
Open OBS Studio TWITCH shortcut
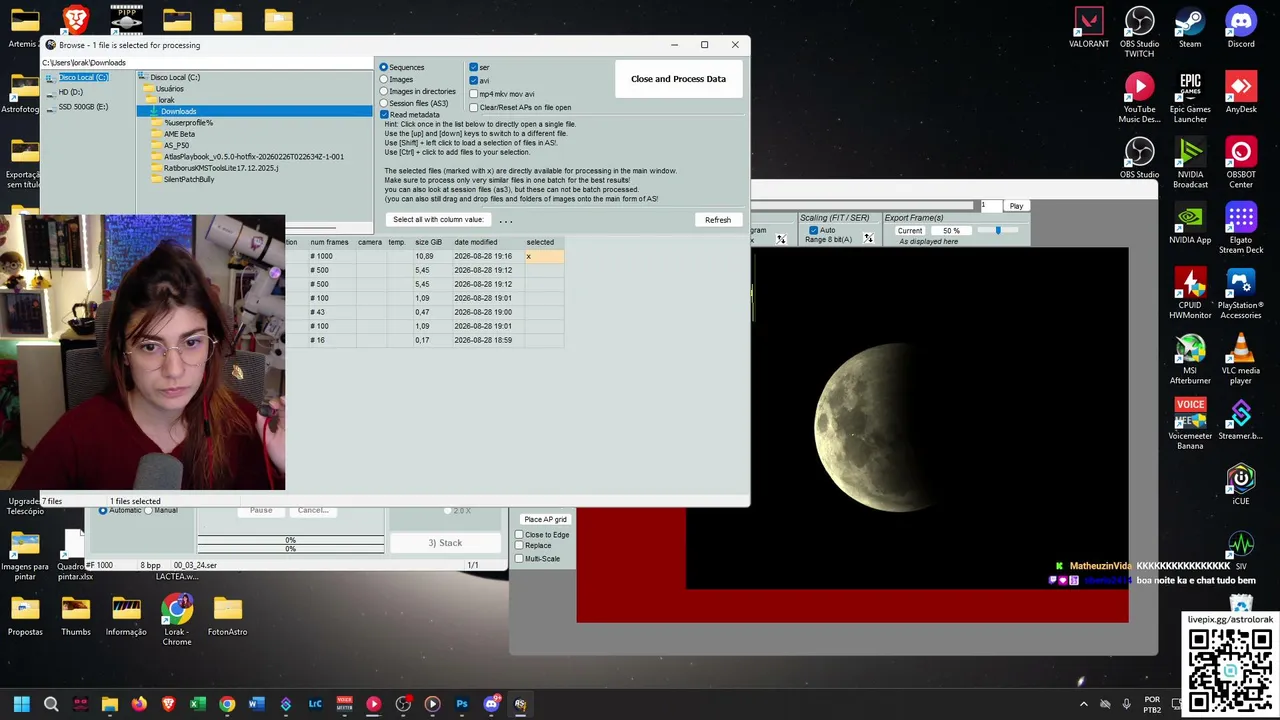point(1139,32)
